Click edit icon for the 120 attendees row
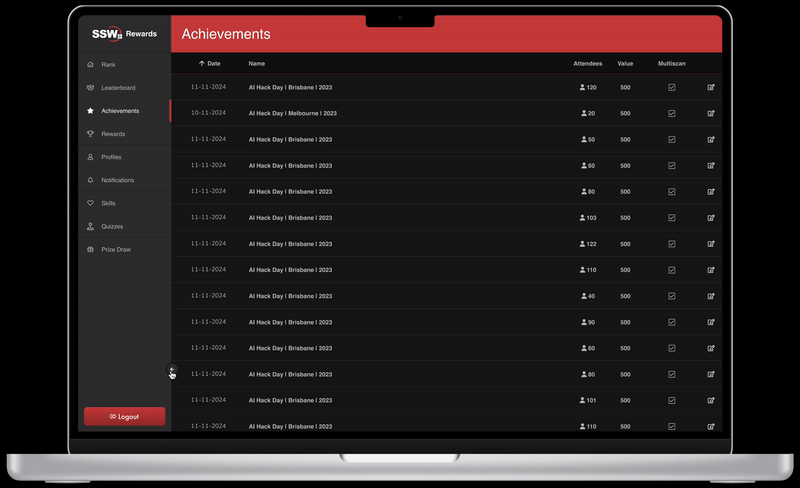The image size is (800, 488). point(711,87)
